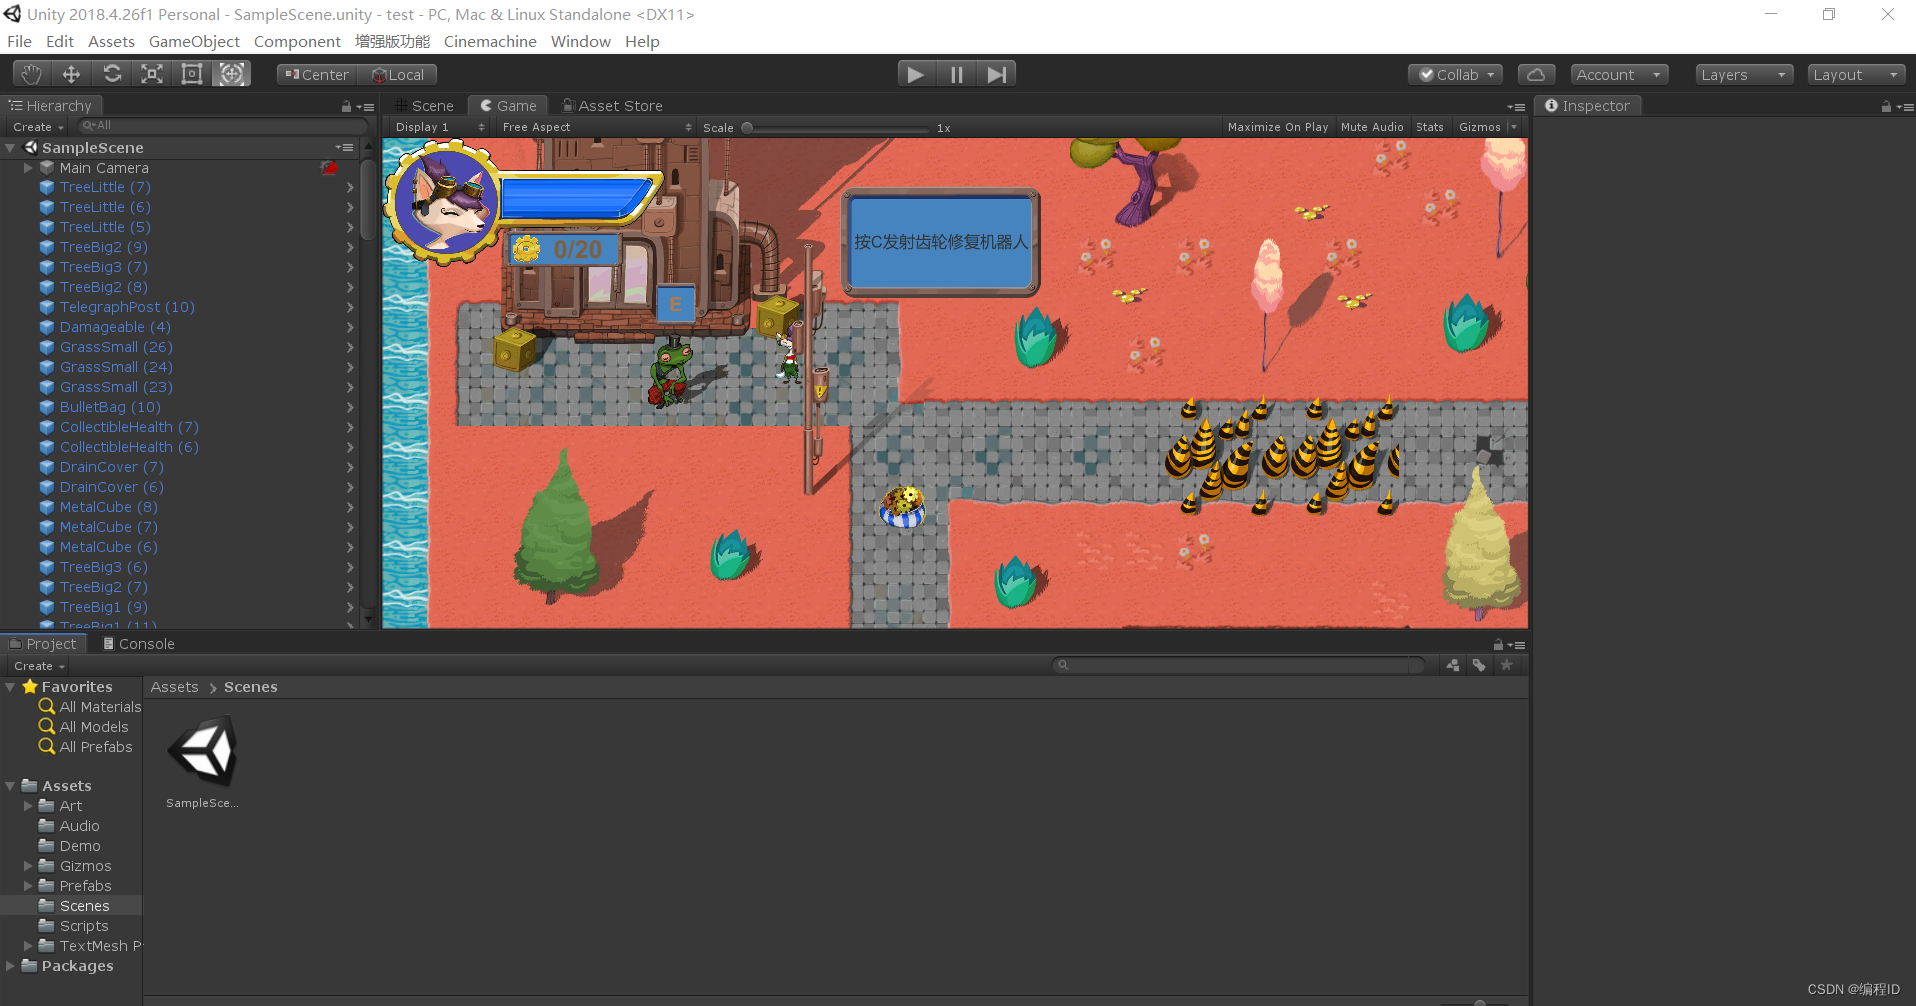The image size is (1916, 1006).
Task: Click the CollectibleHealth (7) cube icon
Action: (46, 427)
